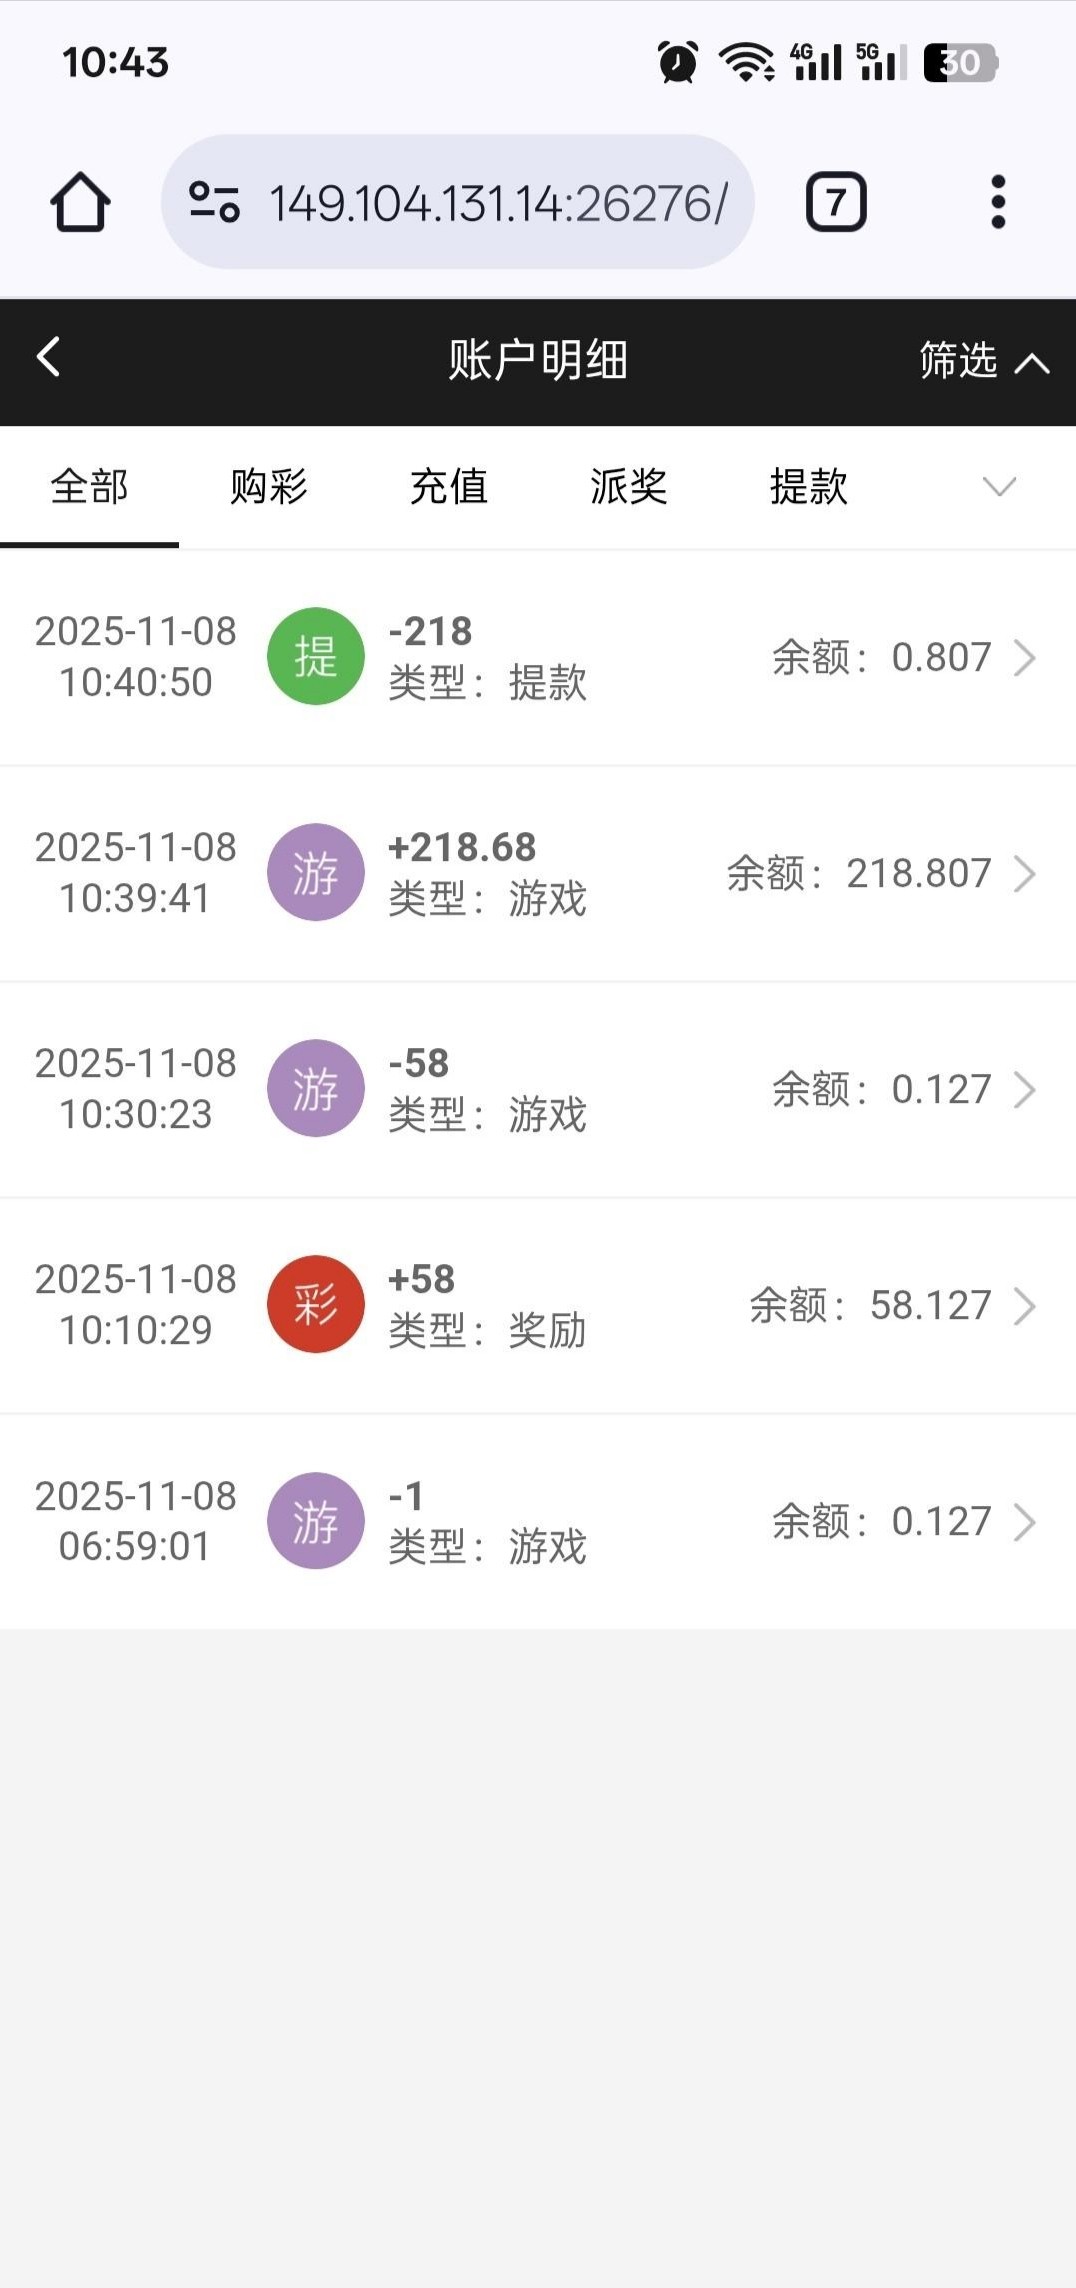1076x2288 pixels.
Task: Tap the purple 游 icon for -58 entry
Action: [315, 1088]
